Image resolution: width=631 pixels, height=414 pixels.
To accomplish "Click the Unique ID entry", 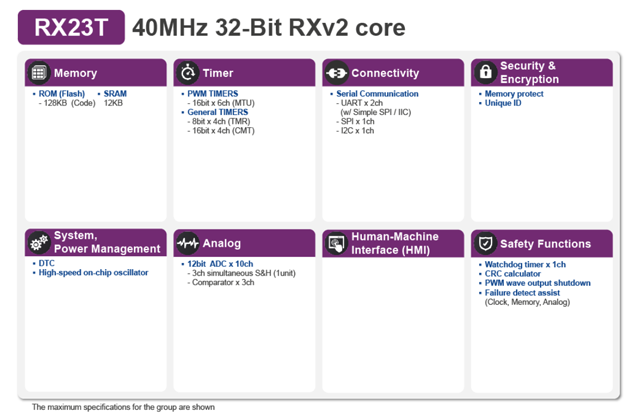I will click(503, 103).
